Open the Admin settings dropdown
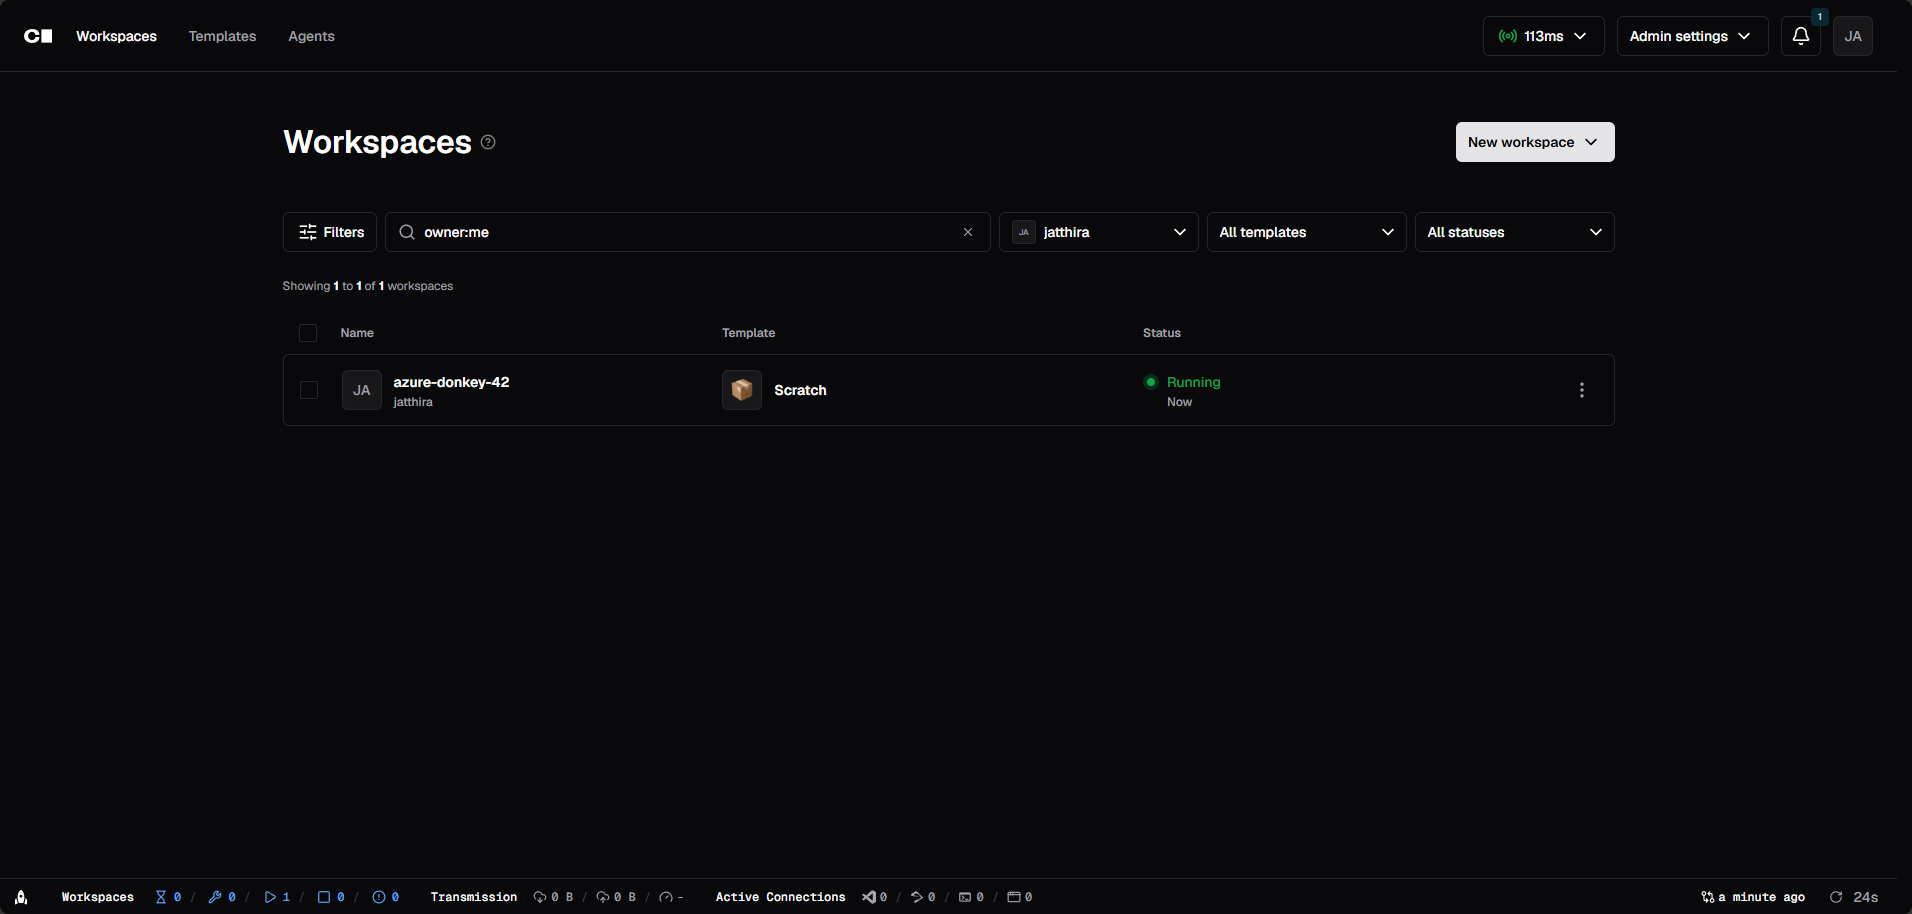The height and width of the screenshot is (914, 1912). pyautogui.click(x=1692, y=36)
